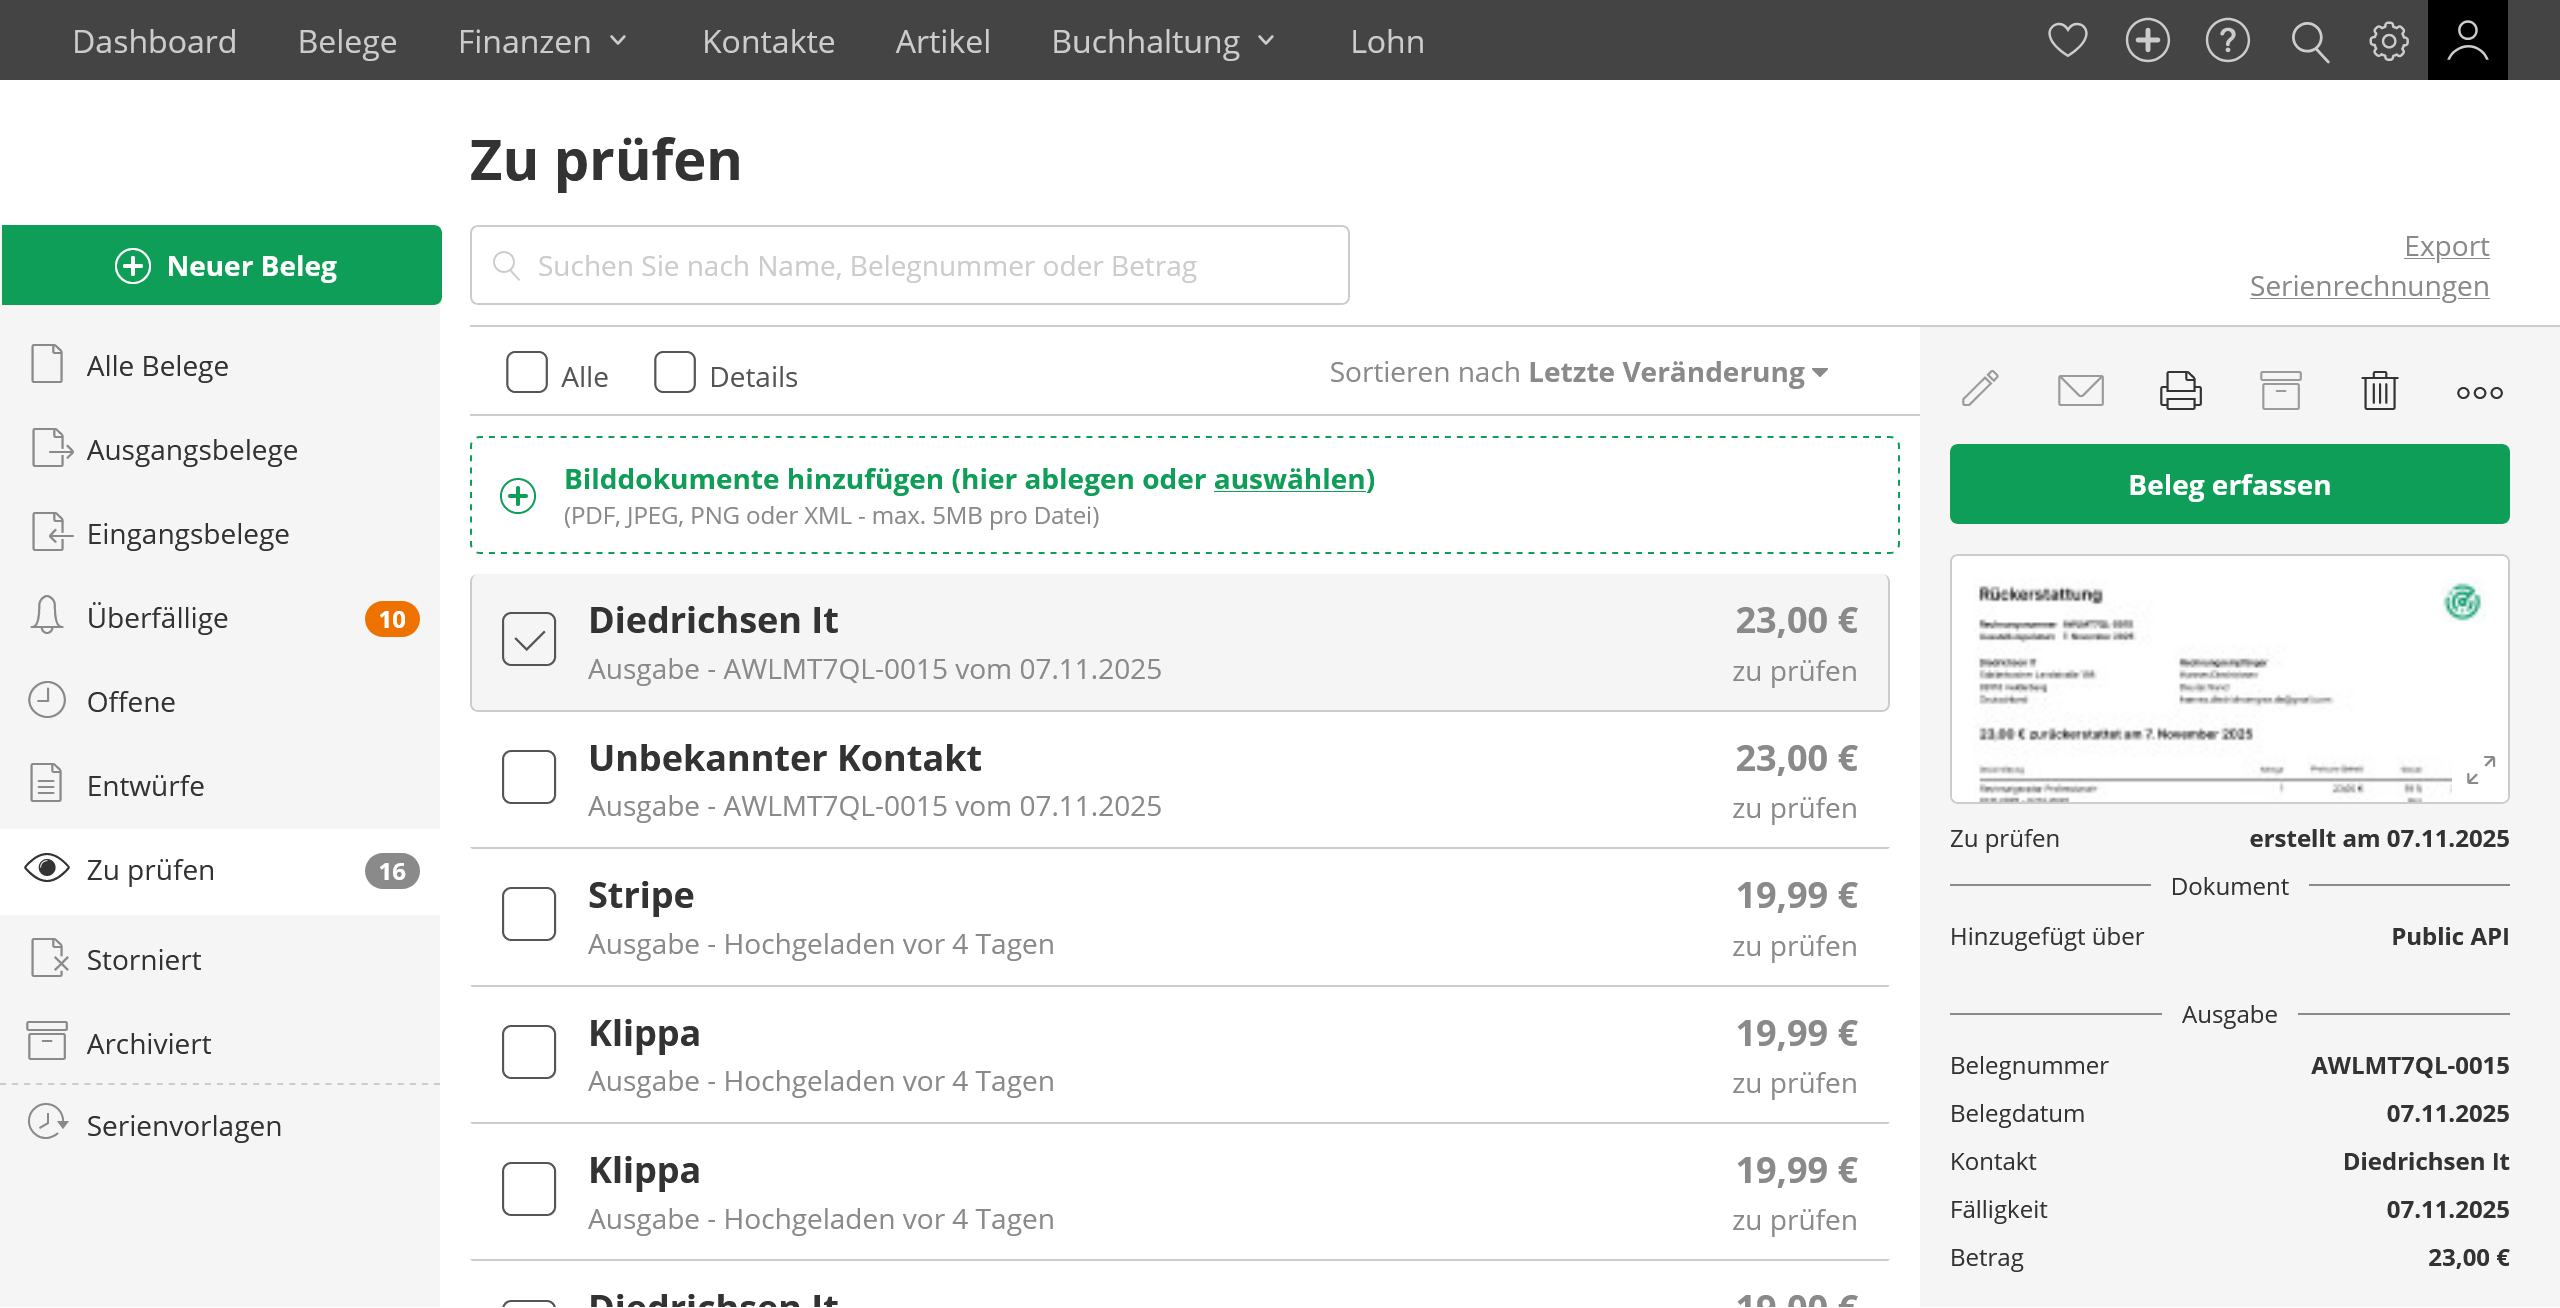
Task: Click the pencil edit icon
Action: 1980,390
